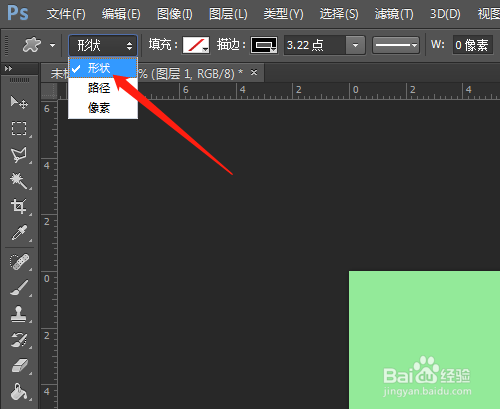500x409 pixels.
Task: Open the 图像(I) menu
Action: [175, 14]
